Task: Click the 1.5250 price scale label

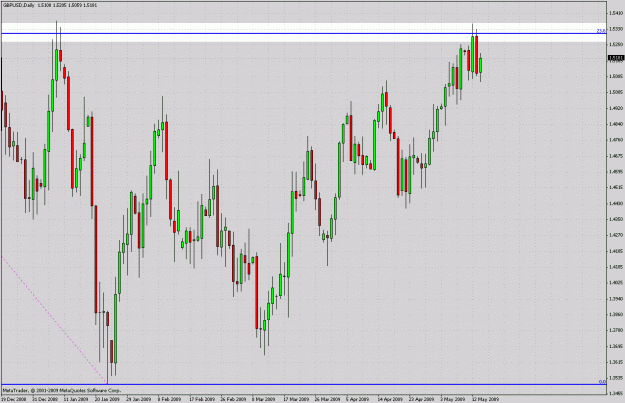Action: click(616, 44)
